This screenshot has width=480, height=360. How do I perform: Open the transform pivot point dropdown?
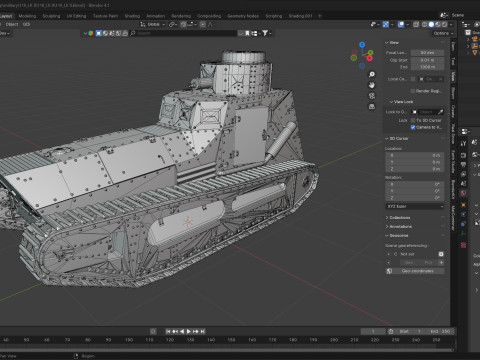pos(172,24)
